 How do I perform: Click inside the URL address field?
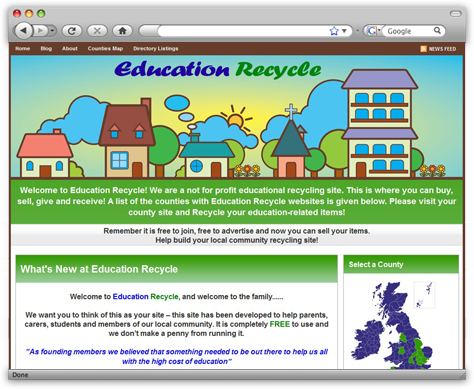click(x=243, y=31)
